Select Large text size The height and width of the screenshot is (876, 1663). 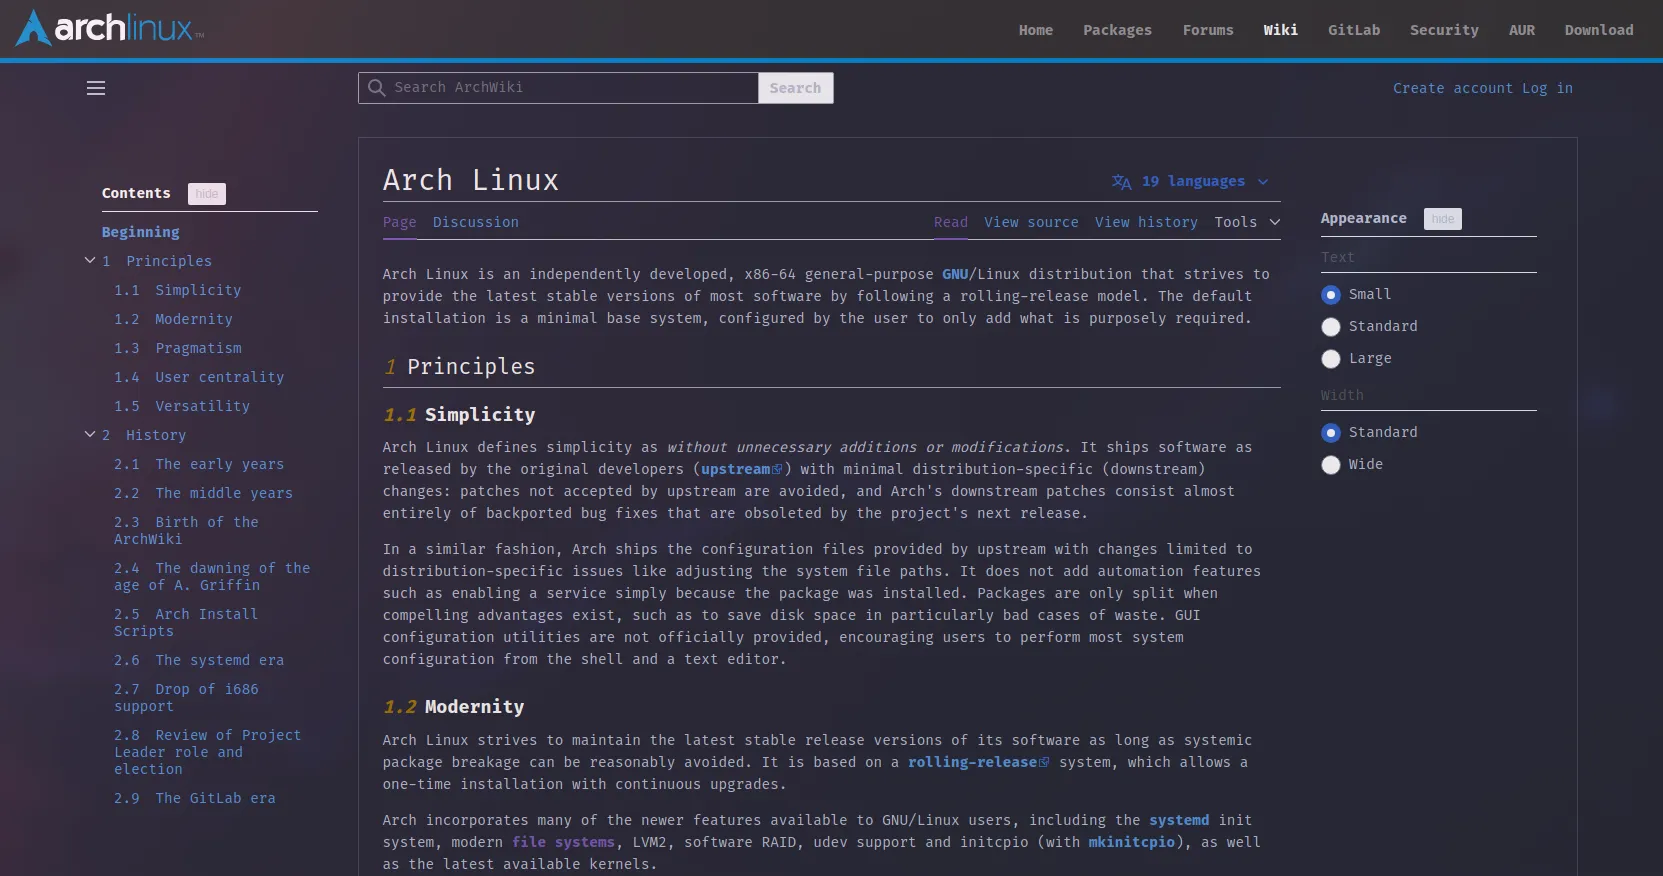click(x=1331, y=359)
